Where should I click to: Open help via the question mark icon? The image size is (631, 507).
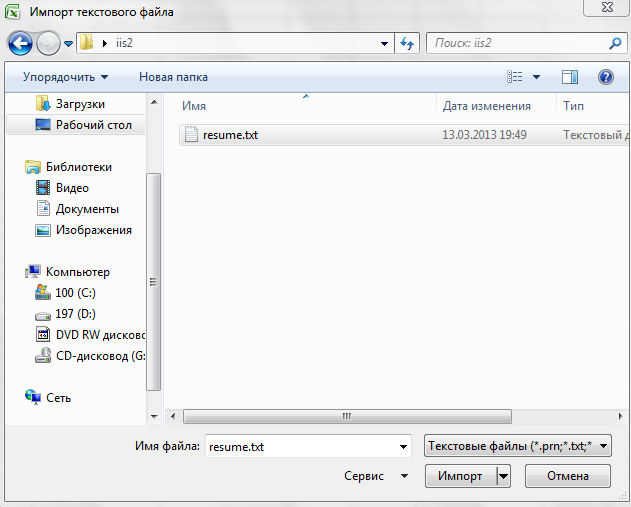point(606,76)
